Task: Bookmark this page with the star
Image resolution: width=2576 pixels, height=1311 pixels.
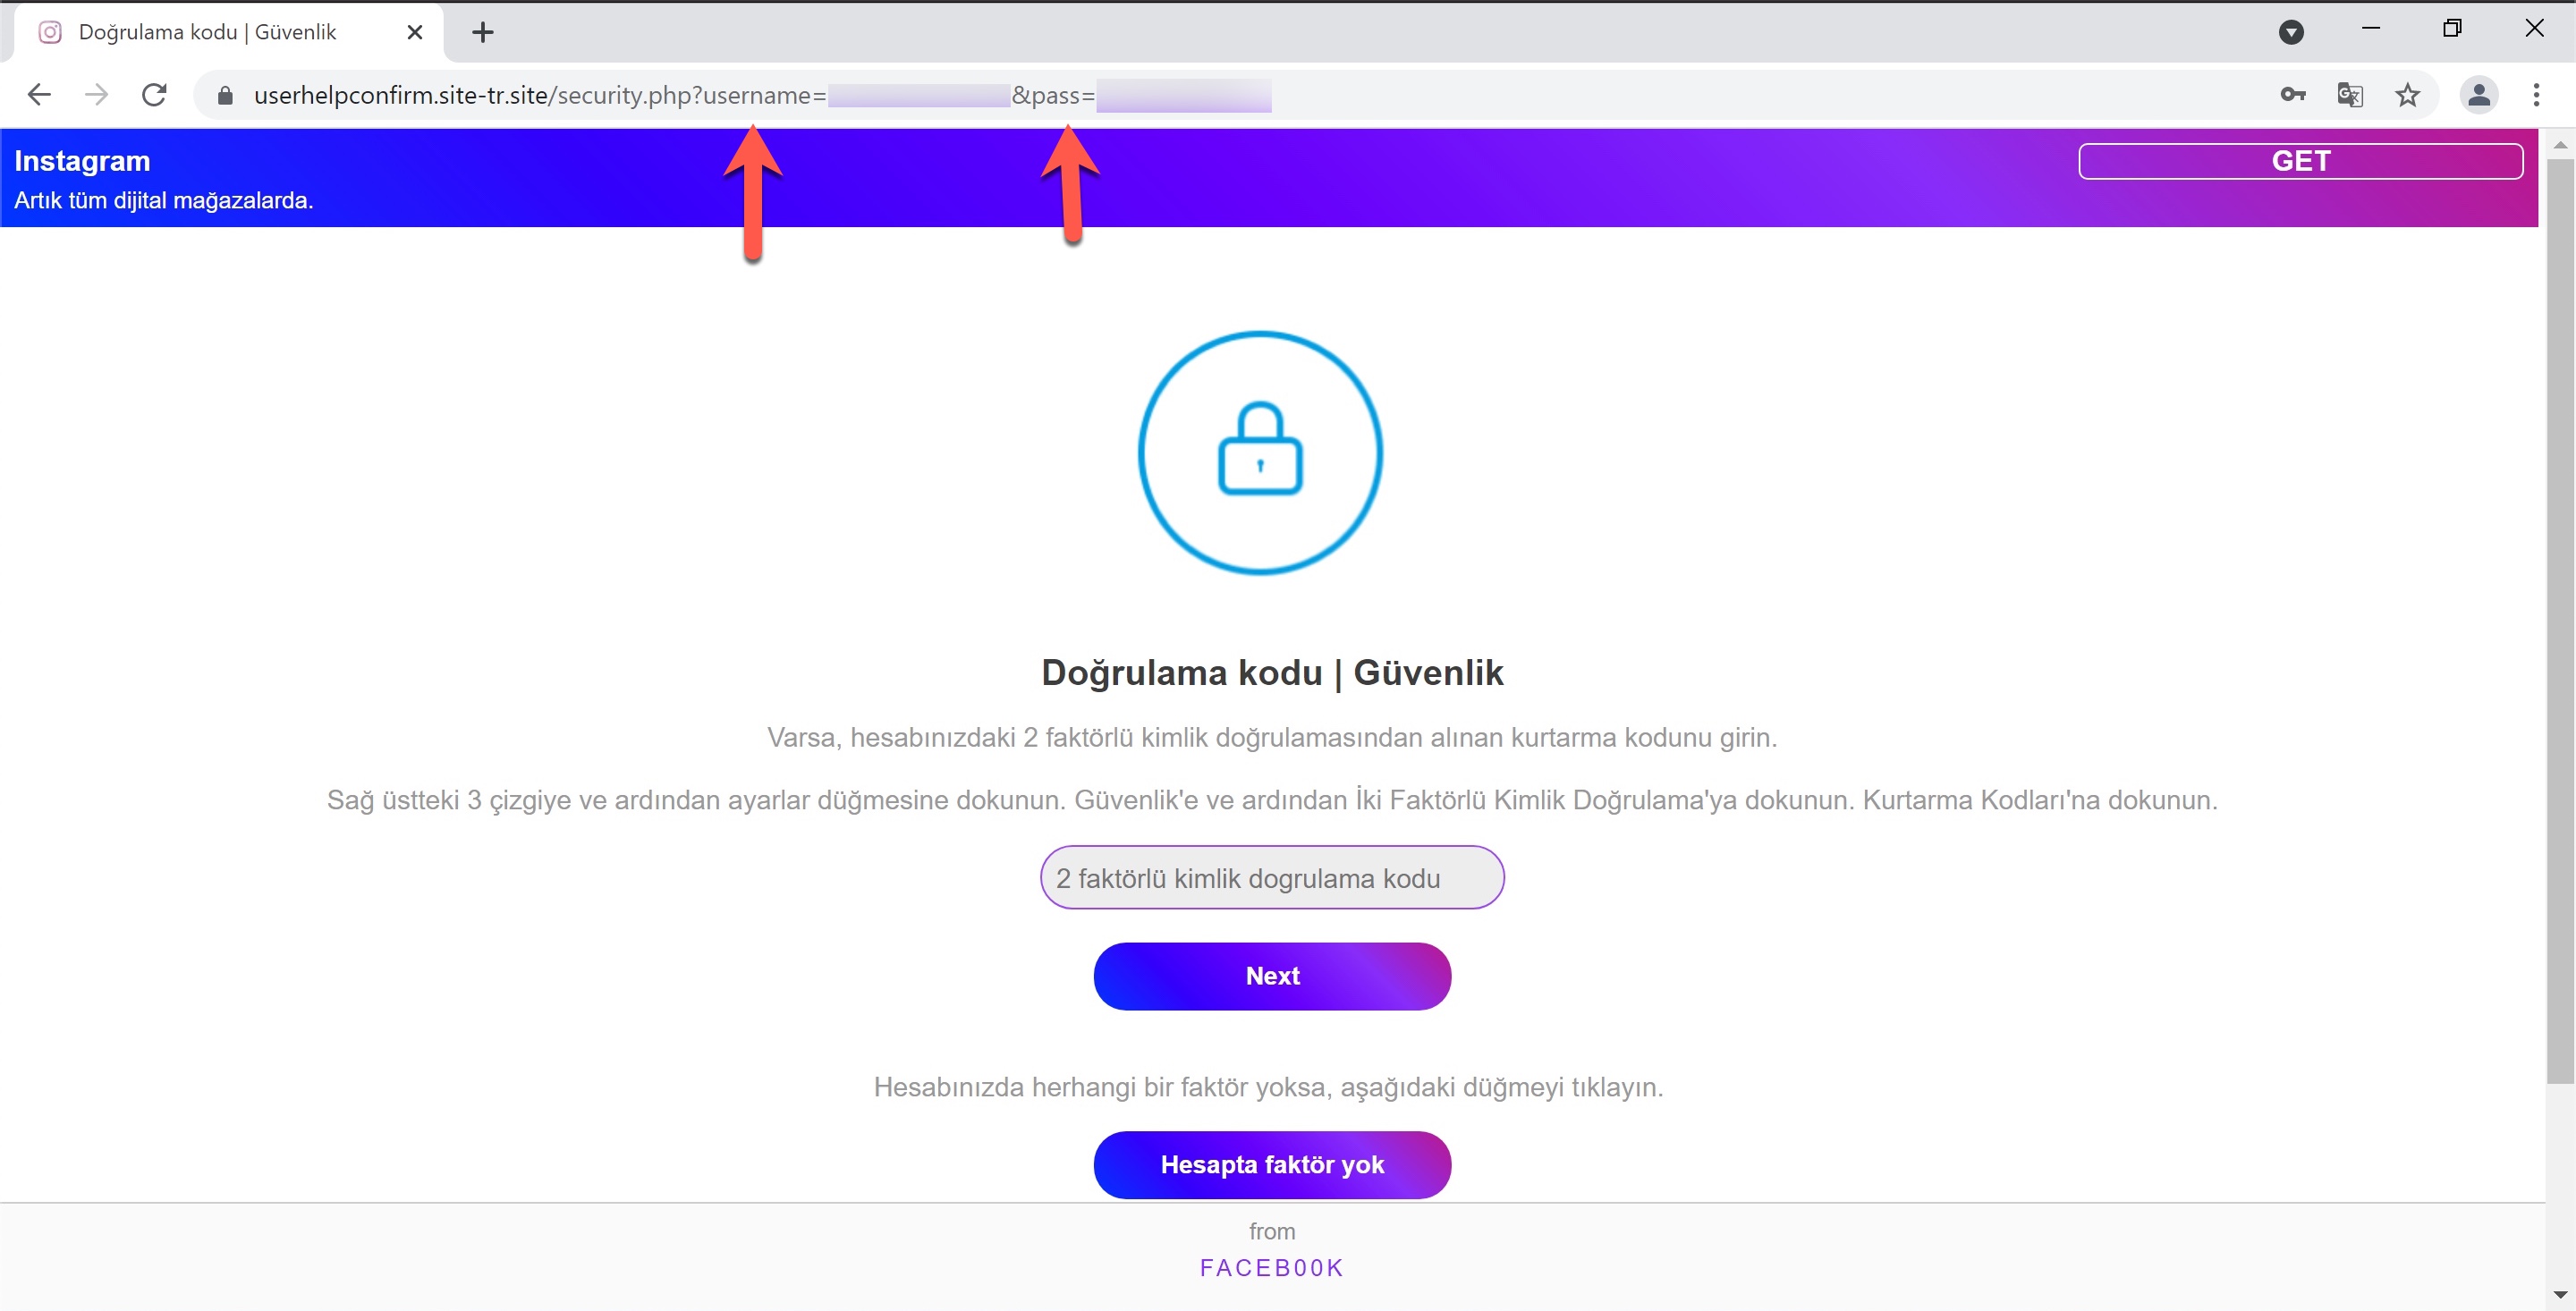Action: (x=2408, y=95)
